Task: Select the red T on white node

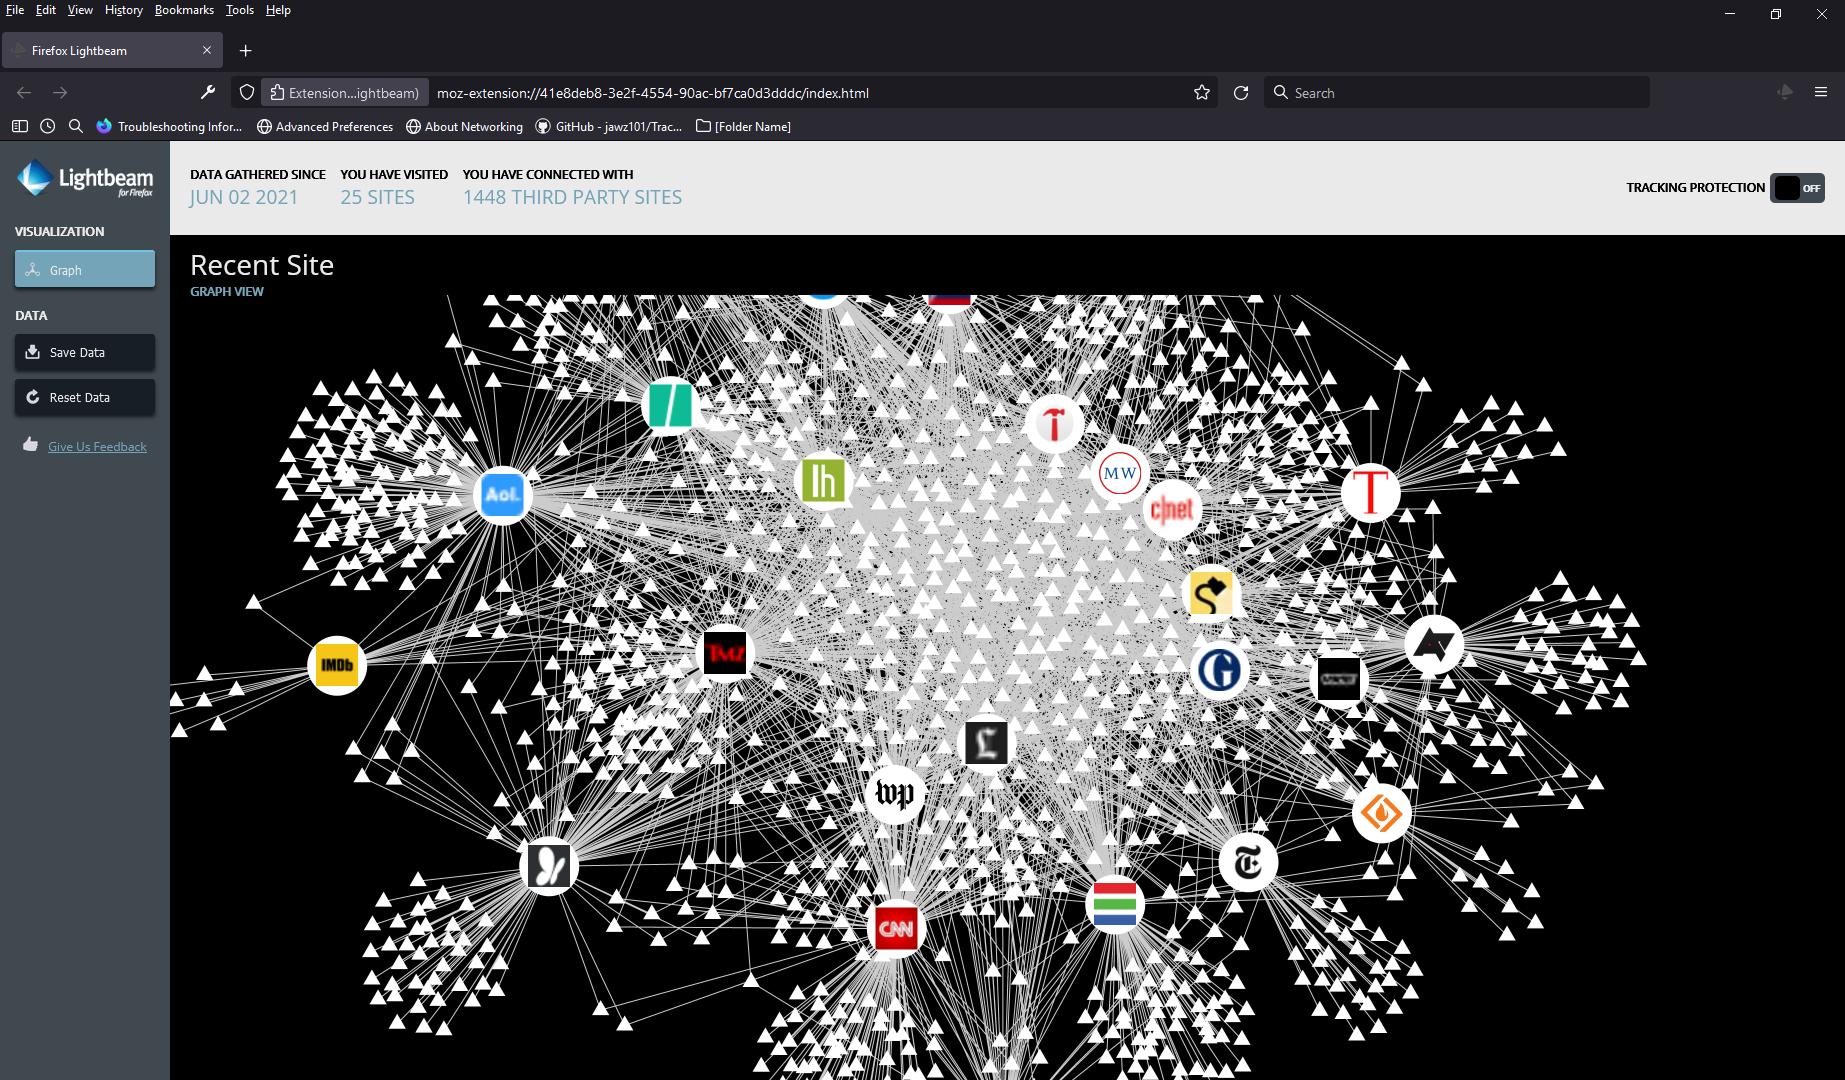Action: click(1370, 492)
